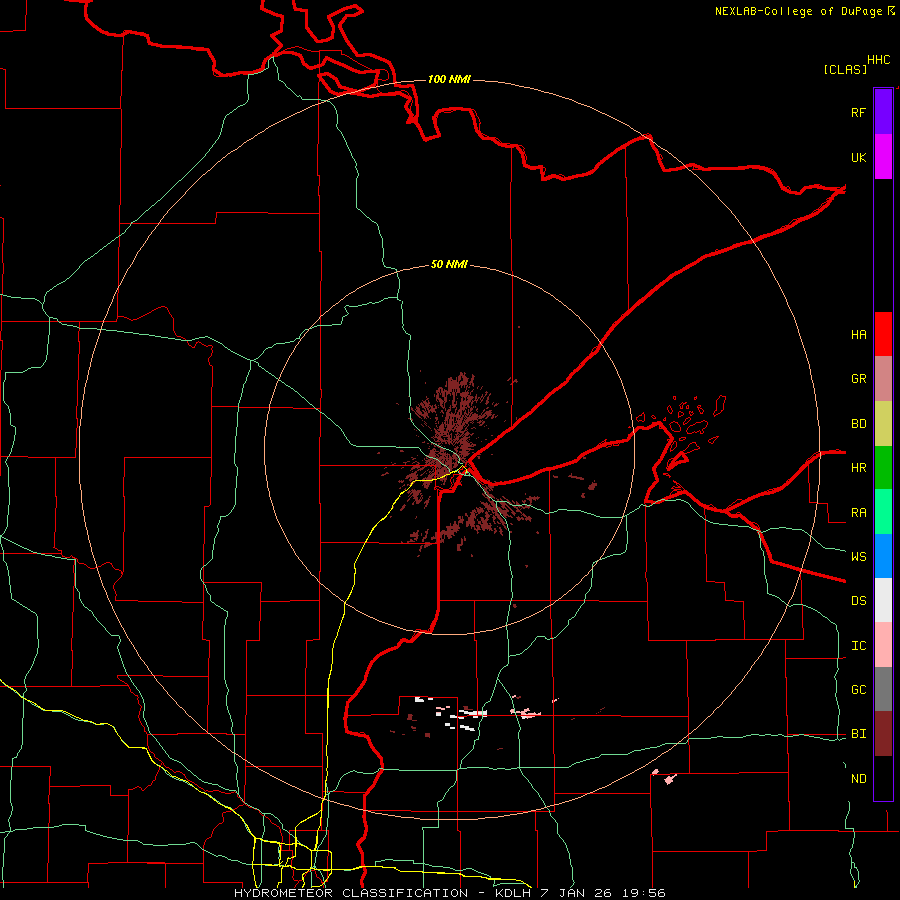Click the 100 NMI range ring label
Image resolution: width=900 pixels, height=900 pixels.
click(449, 79)
